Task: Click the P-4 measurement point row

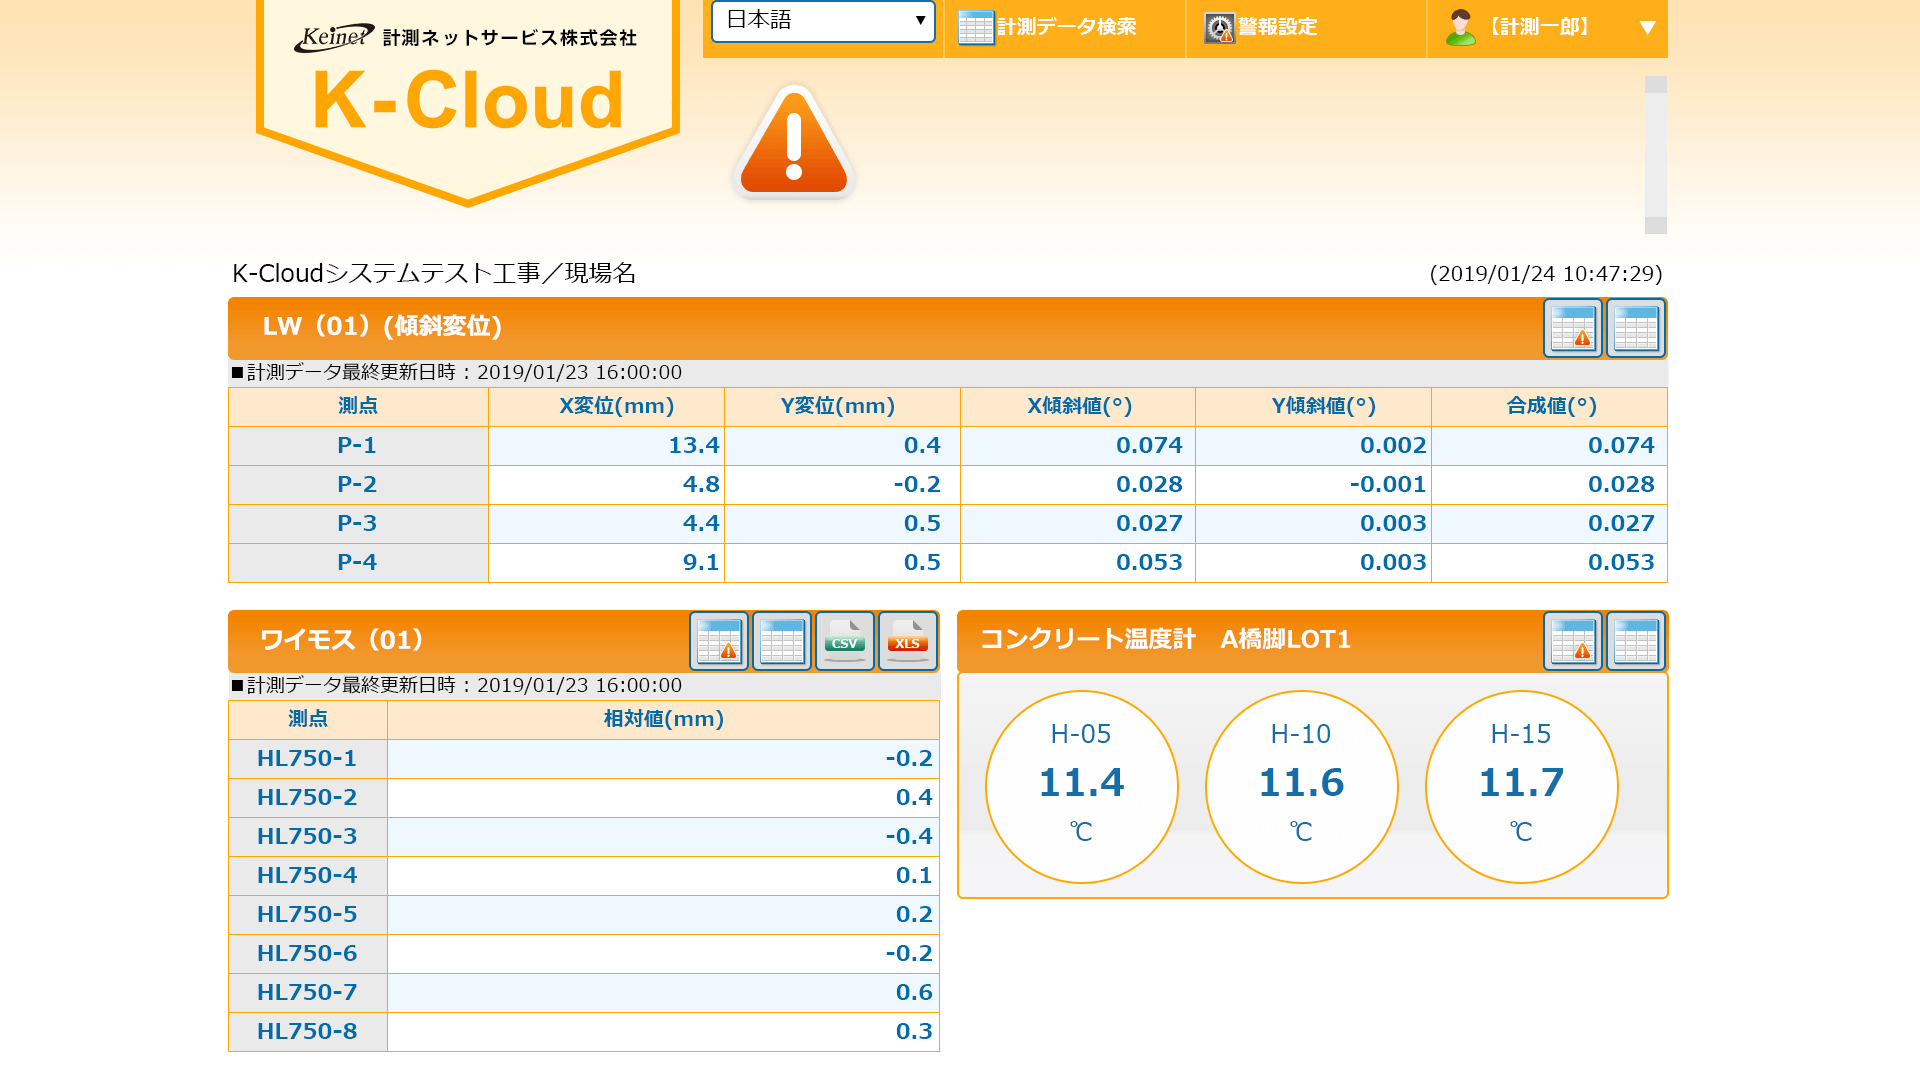Action: [947, 563]
